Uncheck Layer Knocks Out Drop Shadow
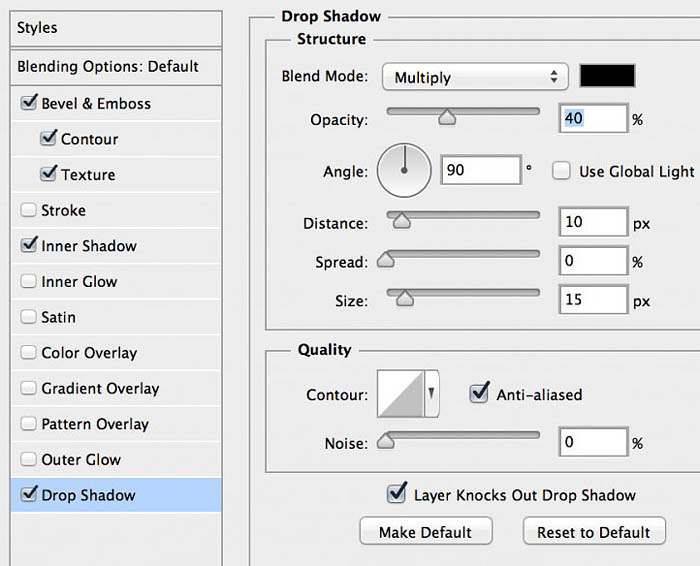 [x=396, y=493]
